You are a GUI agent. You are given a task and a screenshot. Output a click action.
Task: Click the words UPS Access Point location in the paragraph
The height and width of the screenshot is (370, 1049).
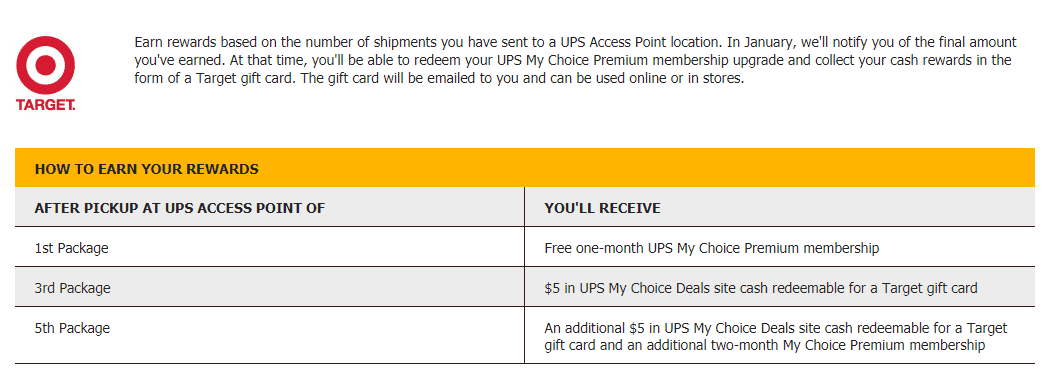click(639, 42)
